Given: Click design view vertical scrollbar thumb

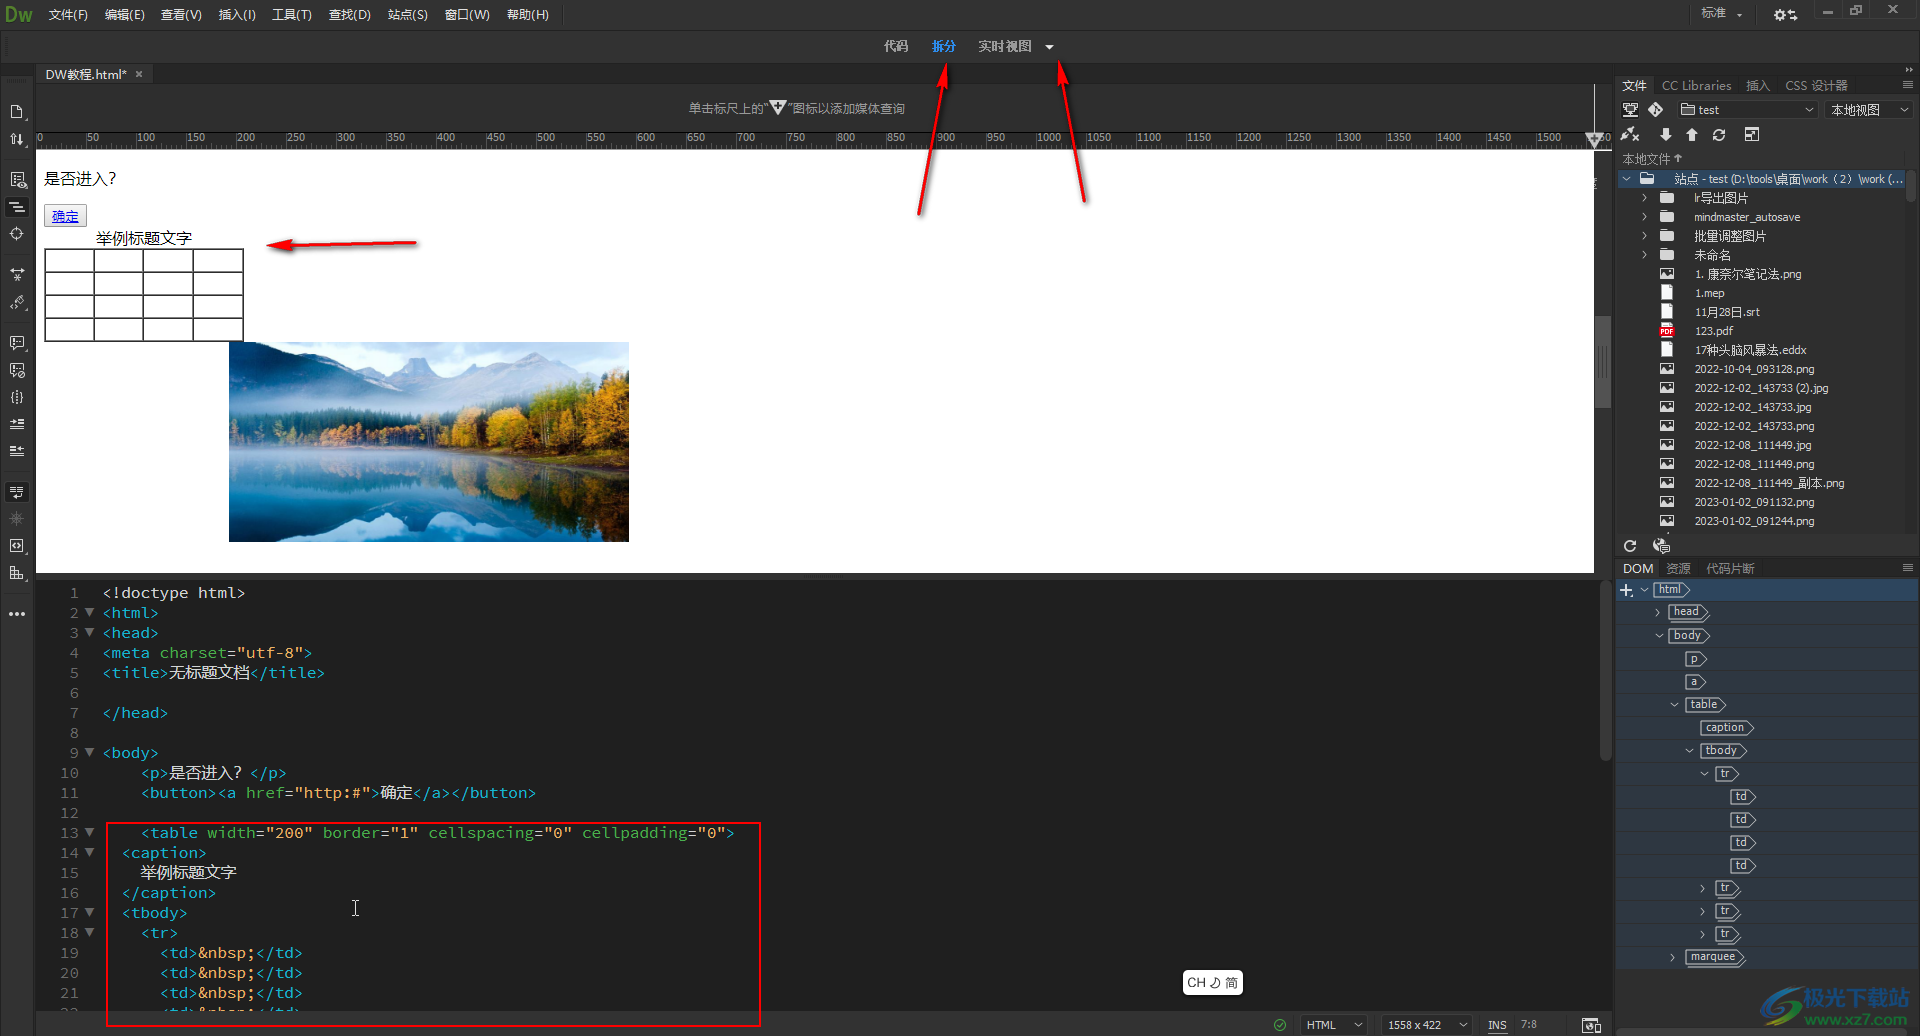Looking at the screenshot, I should (x=1603, y=362).
